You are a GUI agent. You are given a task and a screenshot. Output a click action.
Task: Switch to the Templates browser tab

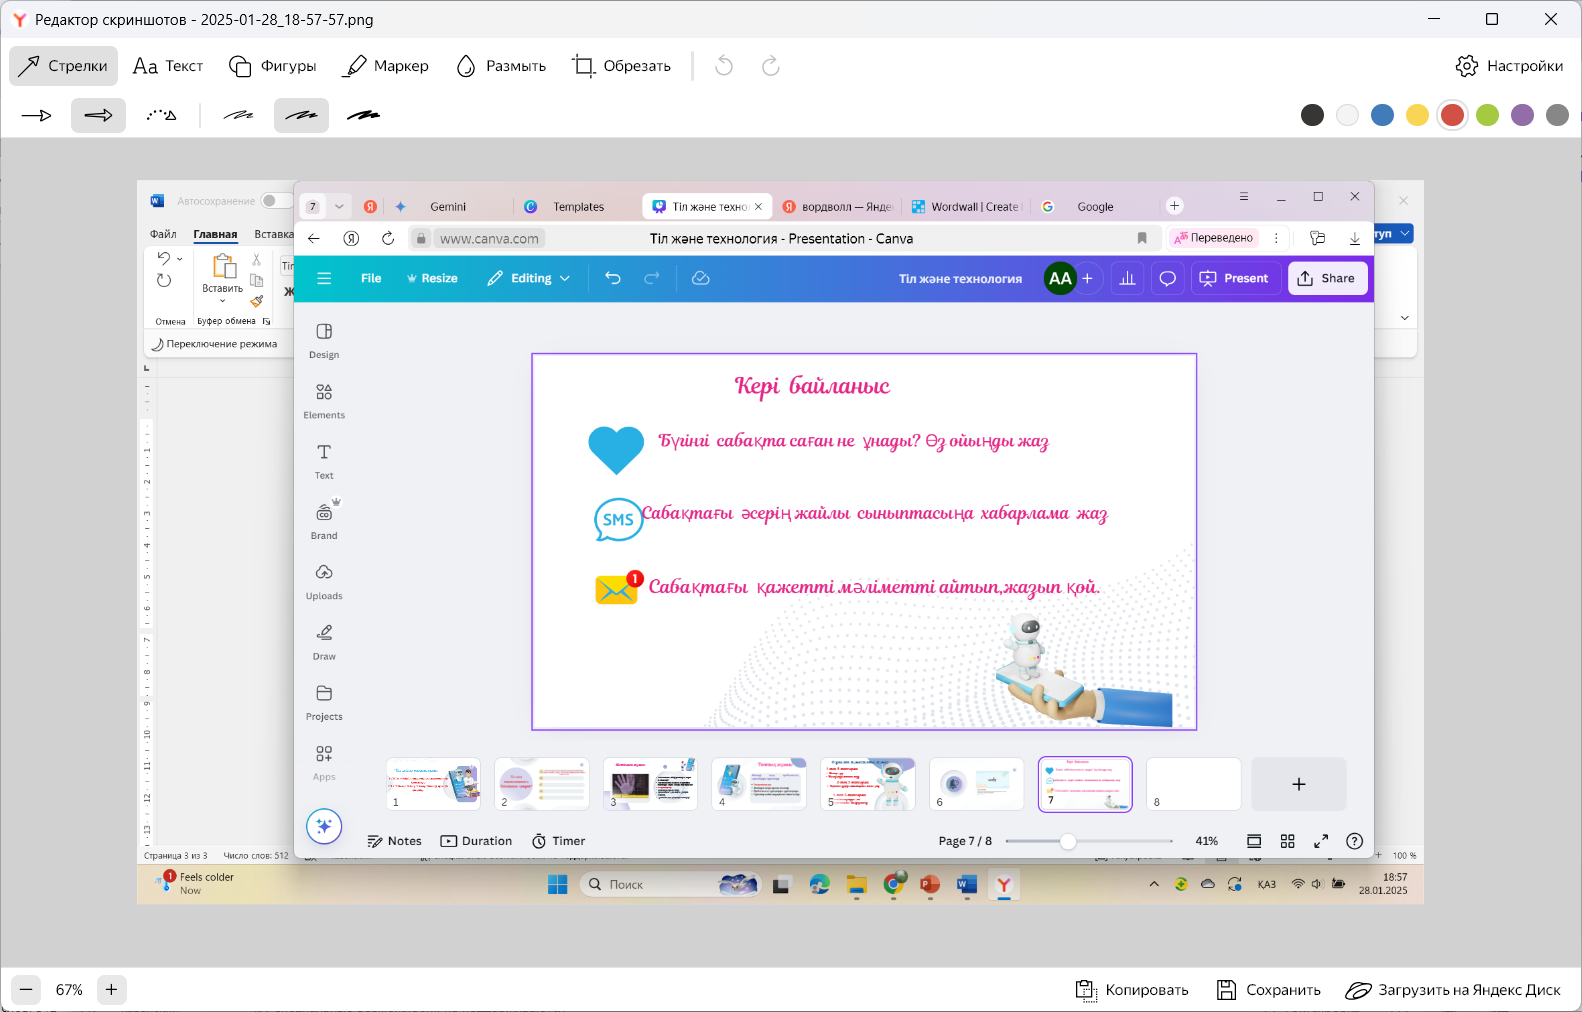click(578, 207)
